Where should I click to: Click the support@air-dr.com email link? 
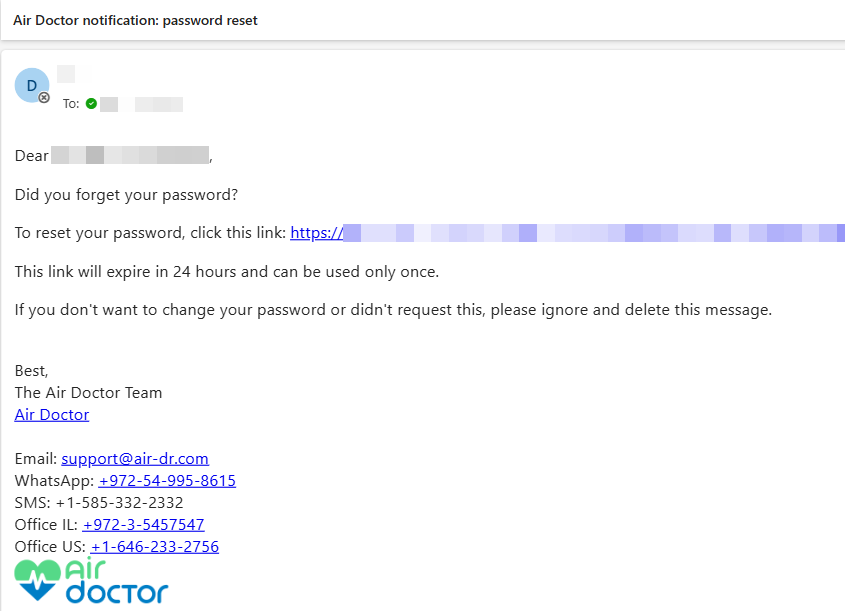[135, 459]
